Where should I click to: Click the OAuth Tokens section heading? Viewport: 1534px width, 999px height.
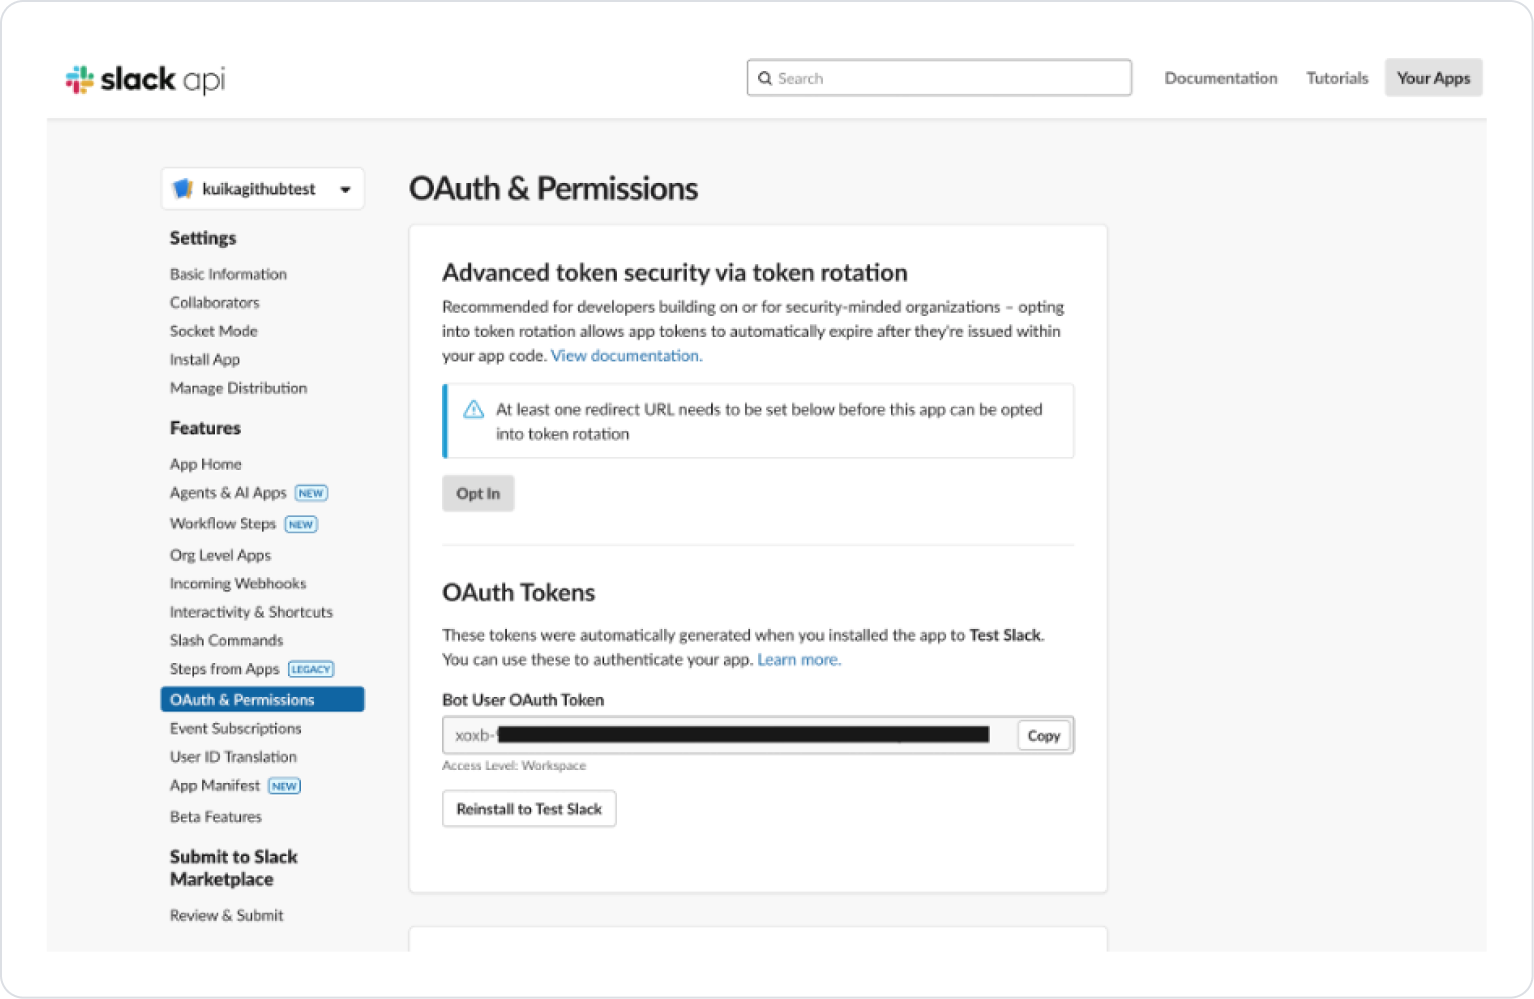[519, 593]
